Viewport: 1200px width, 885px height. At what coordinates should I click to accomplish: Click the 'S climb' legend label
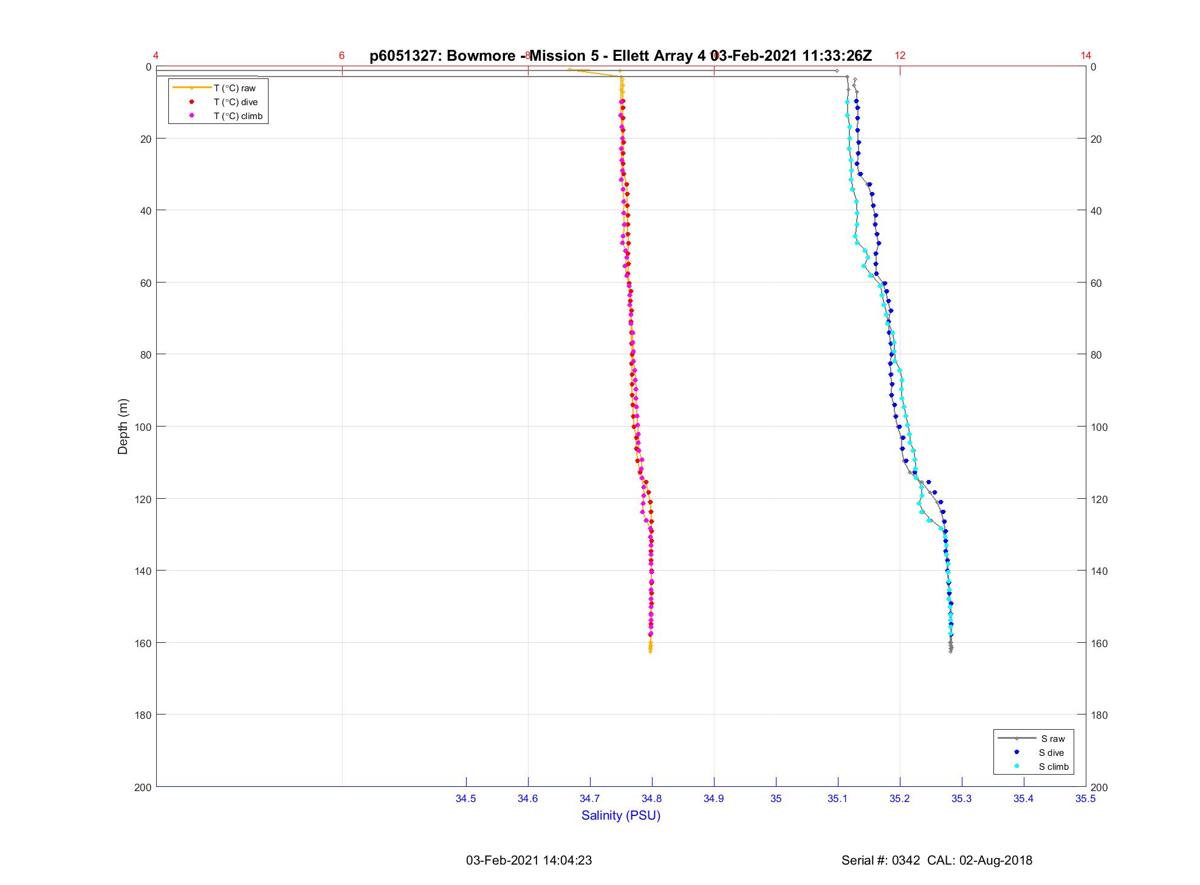pyautogui.click(x=1055, y=766)
